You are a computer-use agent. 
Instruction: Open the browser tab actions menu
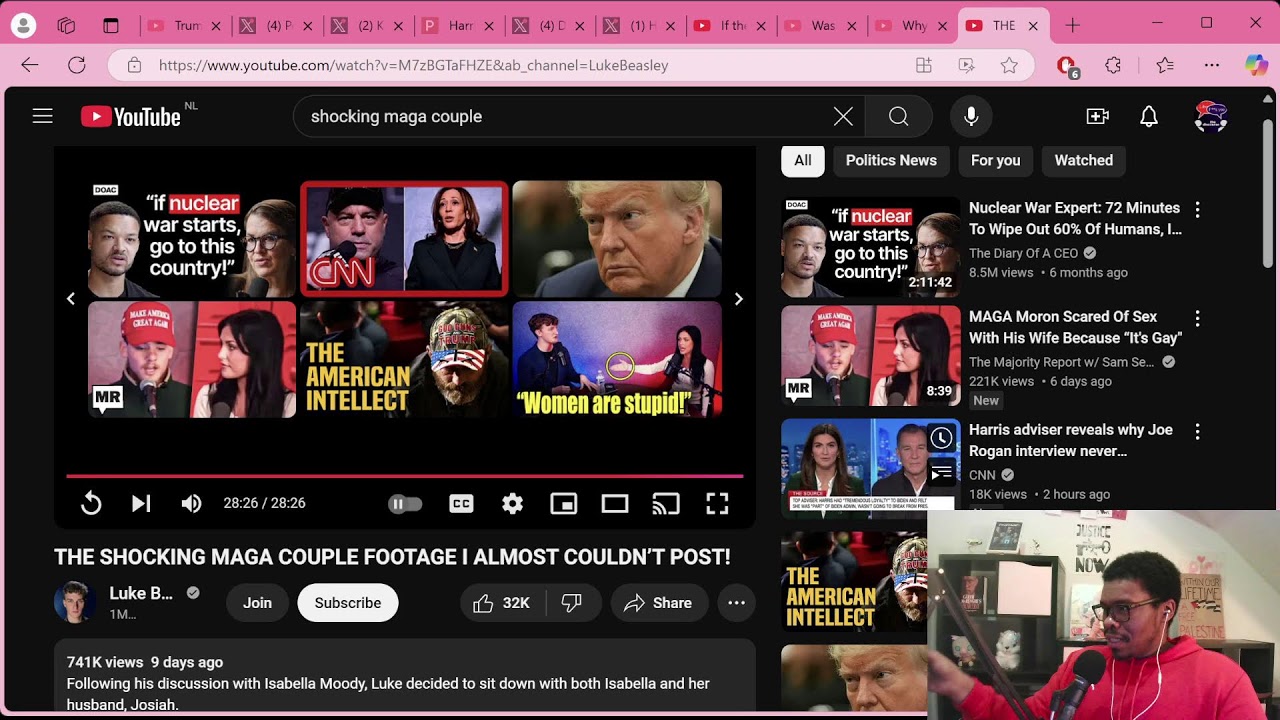111,25
